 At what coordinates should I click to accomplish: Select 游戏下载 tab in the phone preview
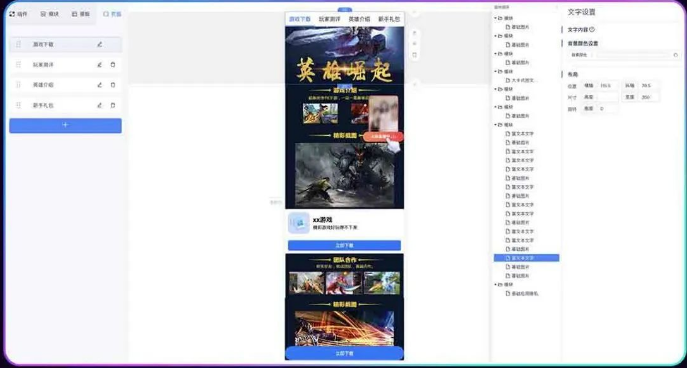[300, 19]
